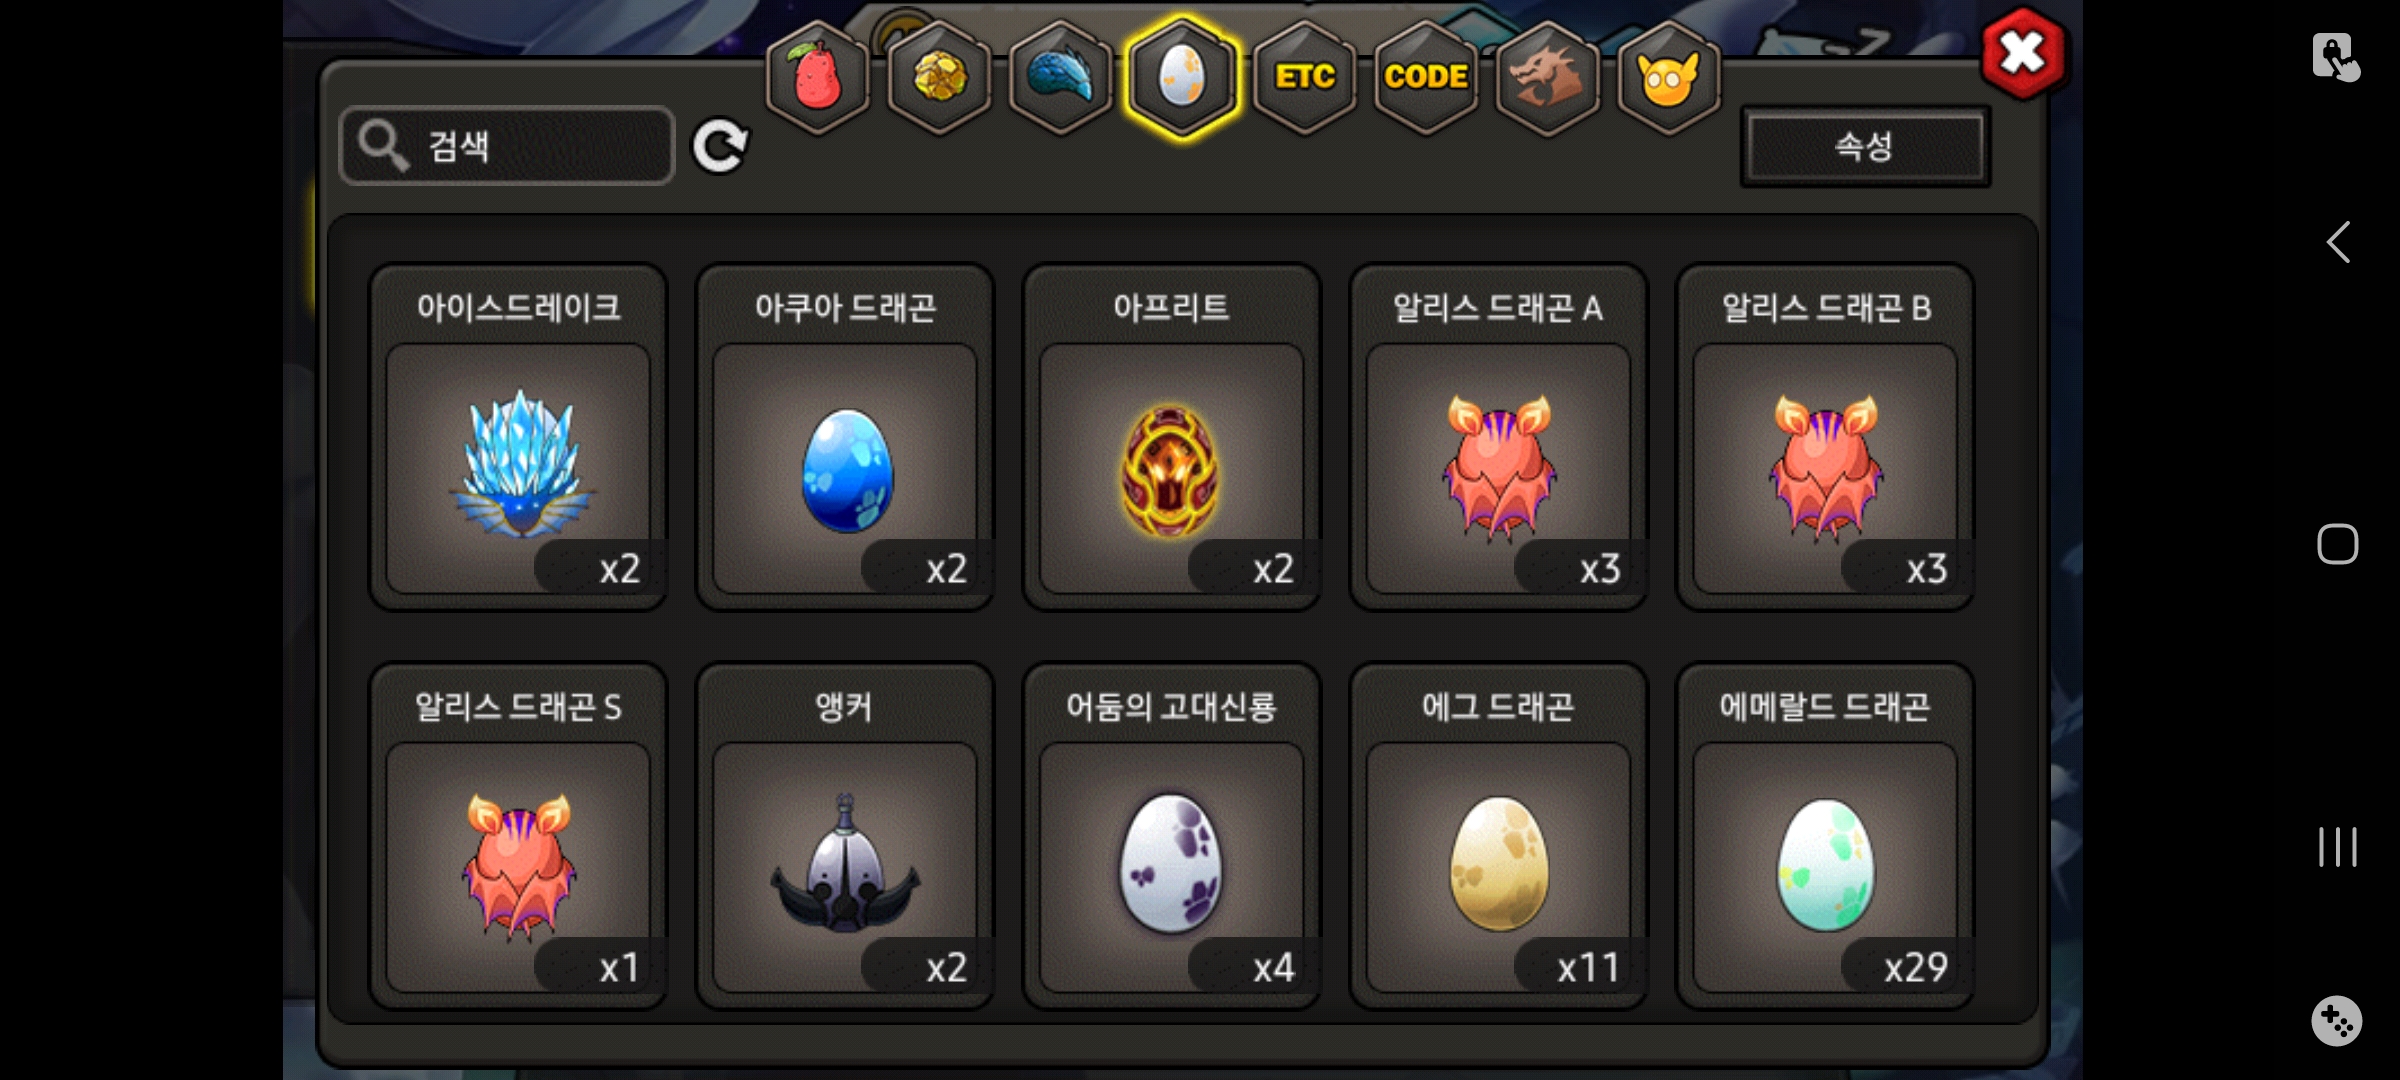Choose the 앵커 anchor egg
The height and width of the screenshot is (1080, 2400).
(845, 836)
